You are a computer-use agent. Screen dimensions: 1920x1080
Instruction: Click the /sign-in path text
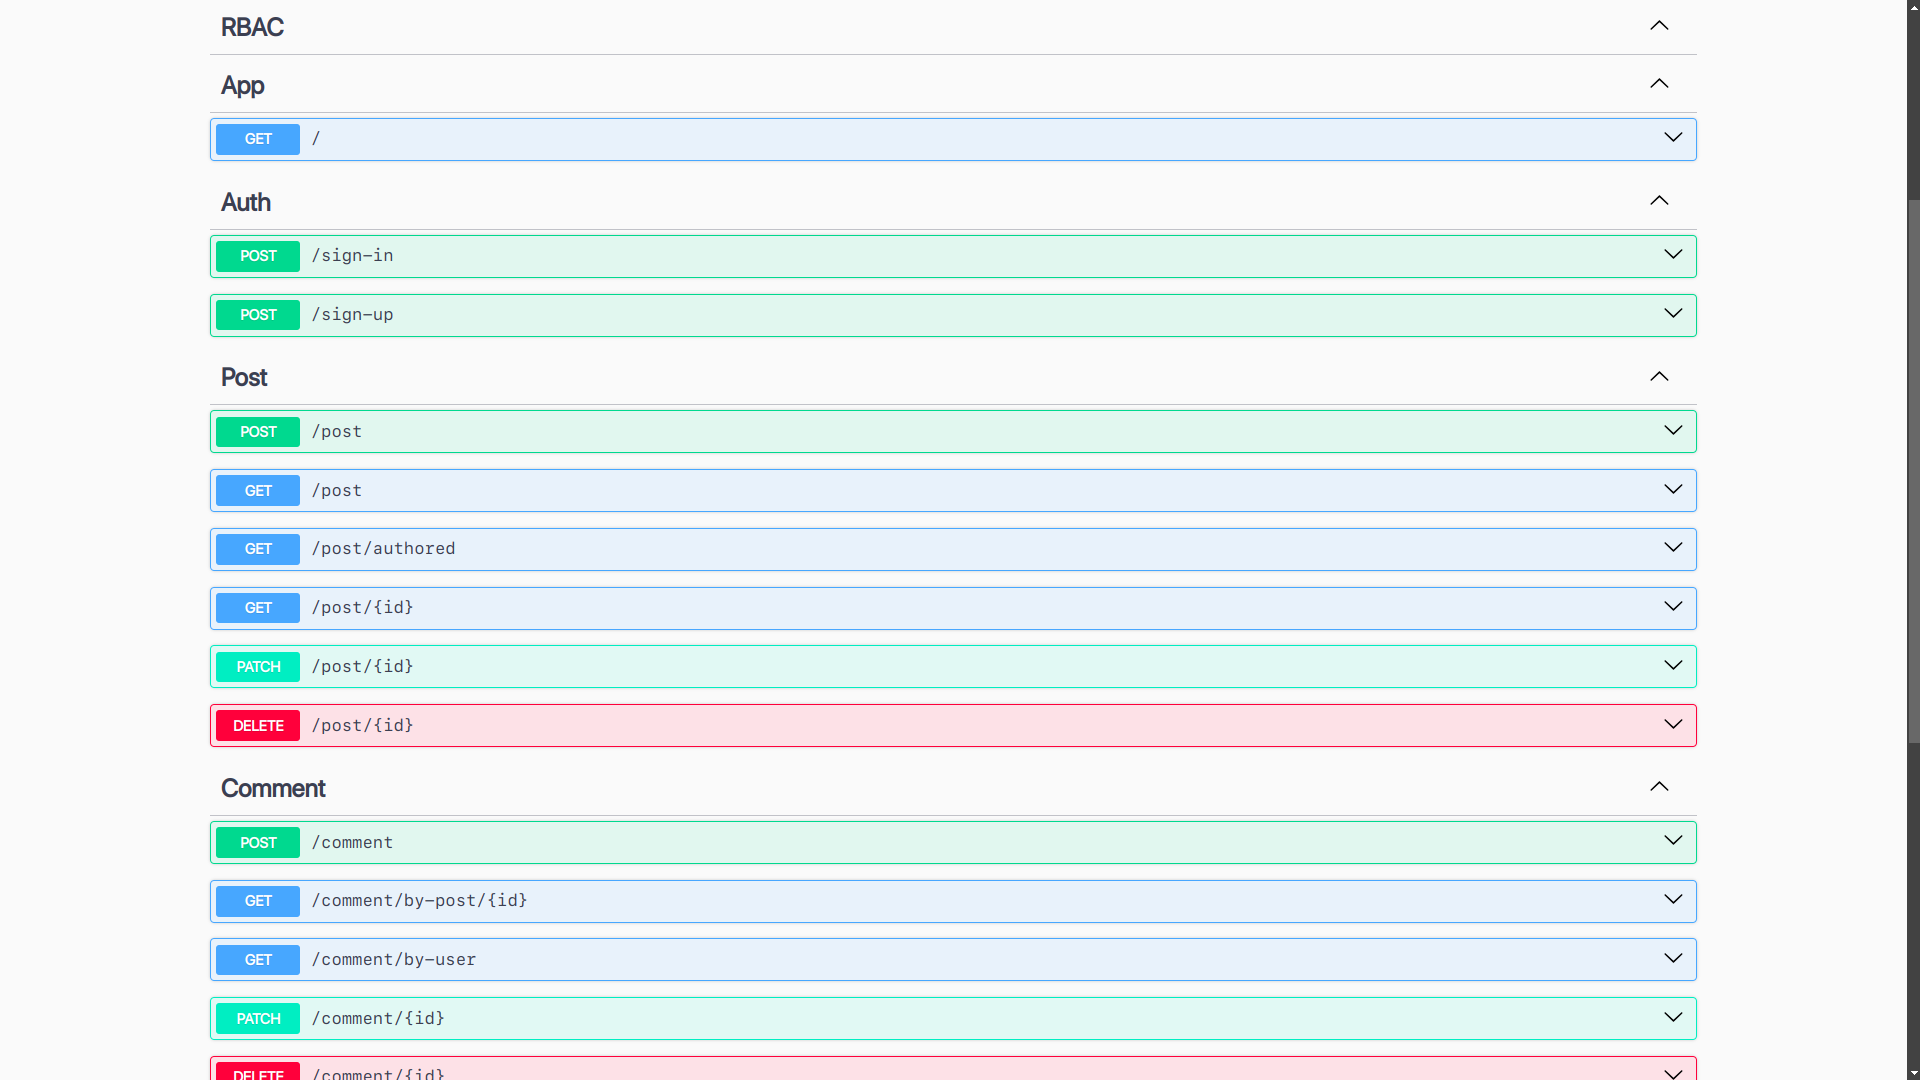pyautogui.click(x=352, y=256)
